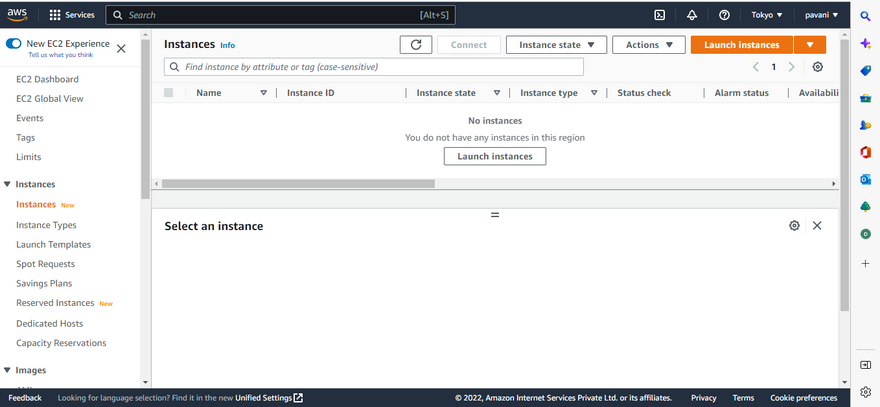This screenshot has height=407, width=880.
Task: Open the Unified Settings link
Action: tap(264, 398)
